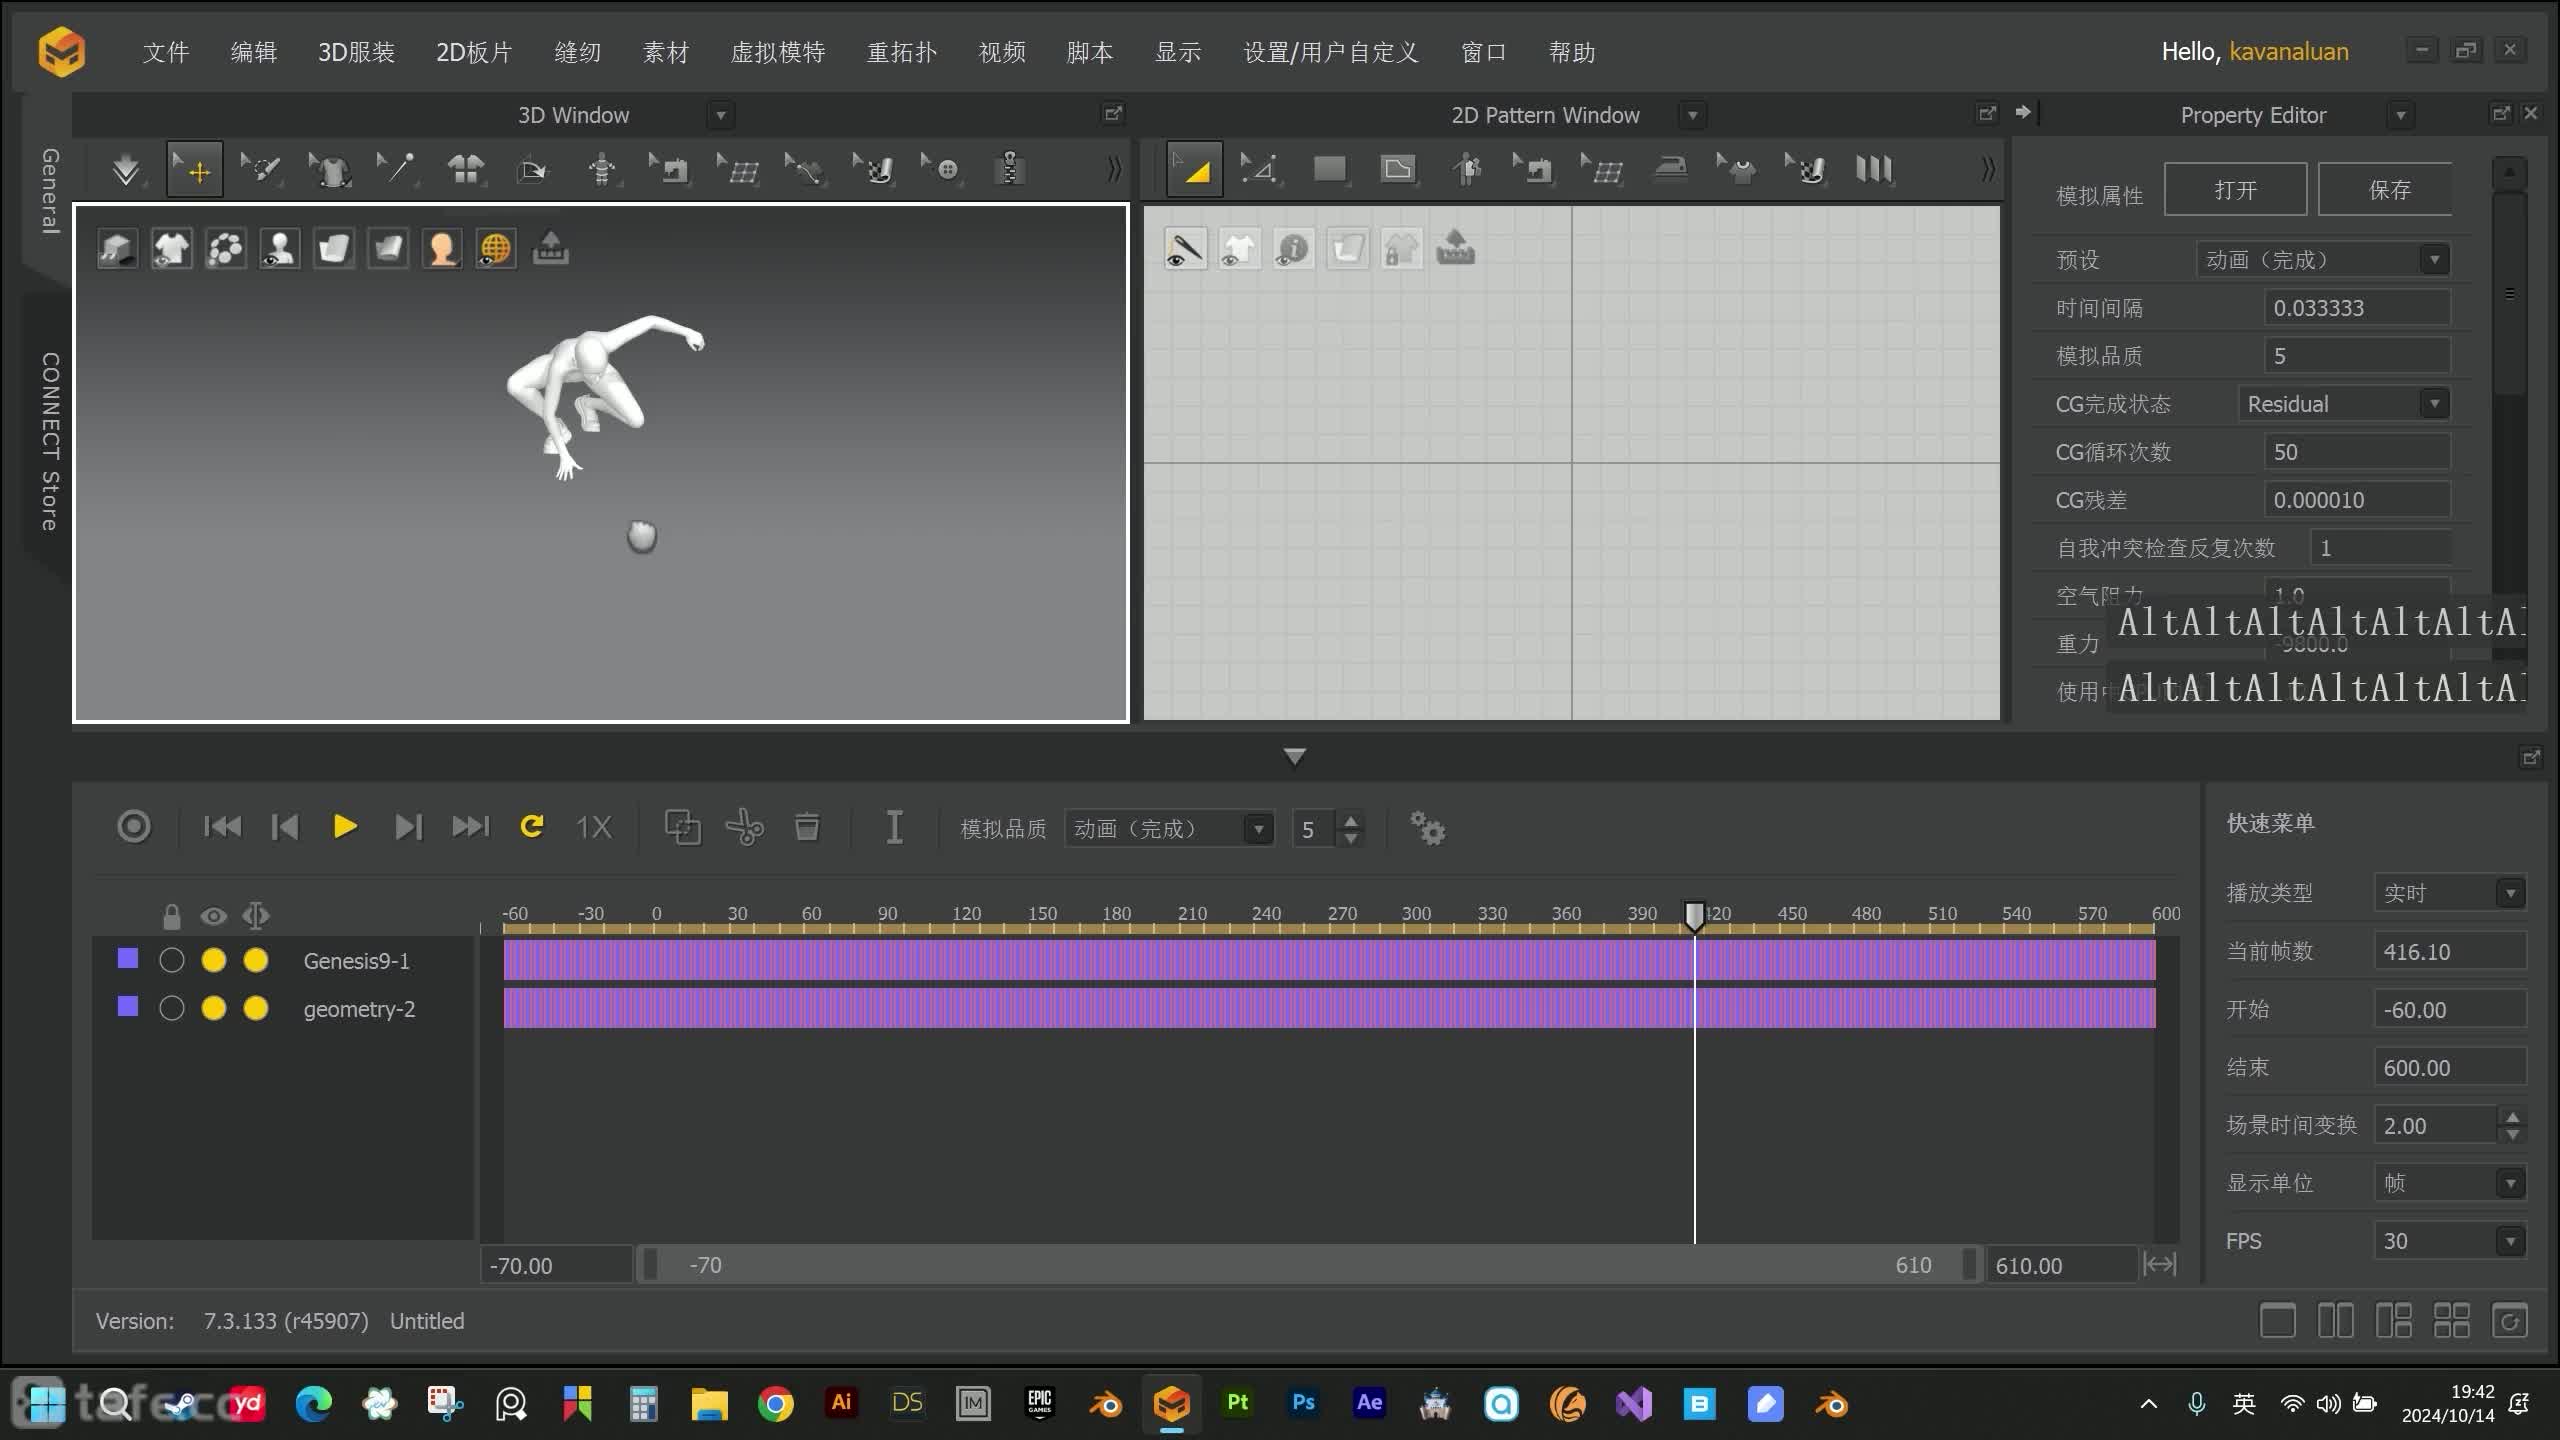Toggle purple square for Genesis9-1 track
Viewport: 2560px width, 1440px height.
(x=128, y=958)
